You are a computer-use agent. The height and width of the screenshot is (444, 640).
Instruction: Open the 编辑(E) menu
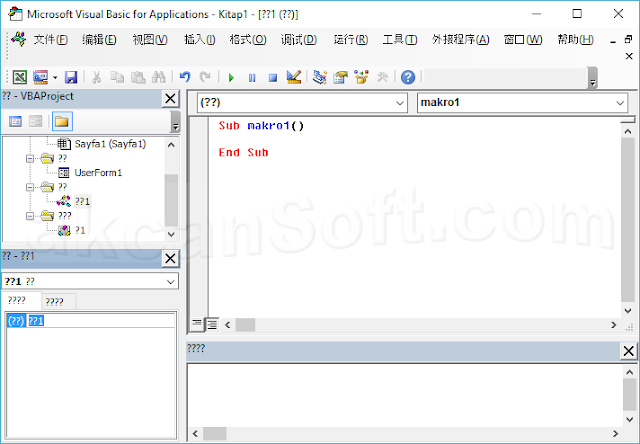[99, 40]
